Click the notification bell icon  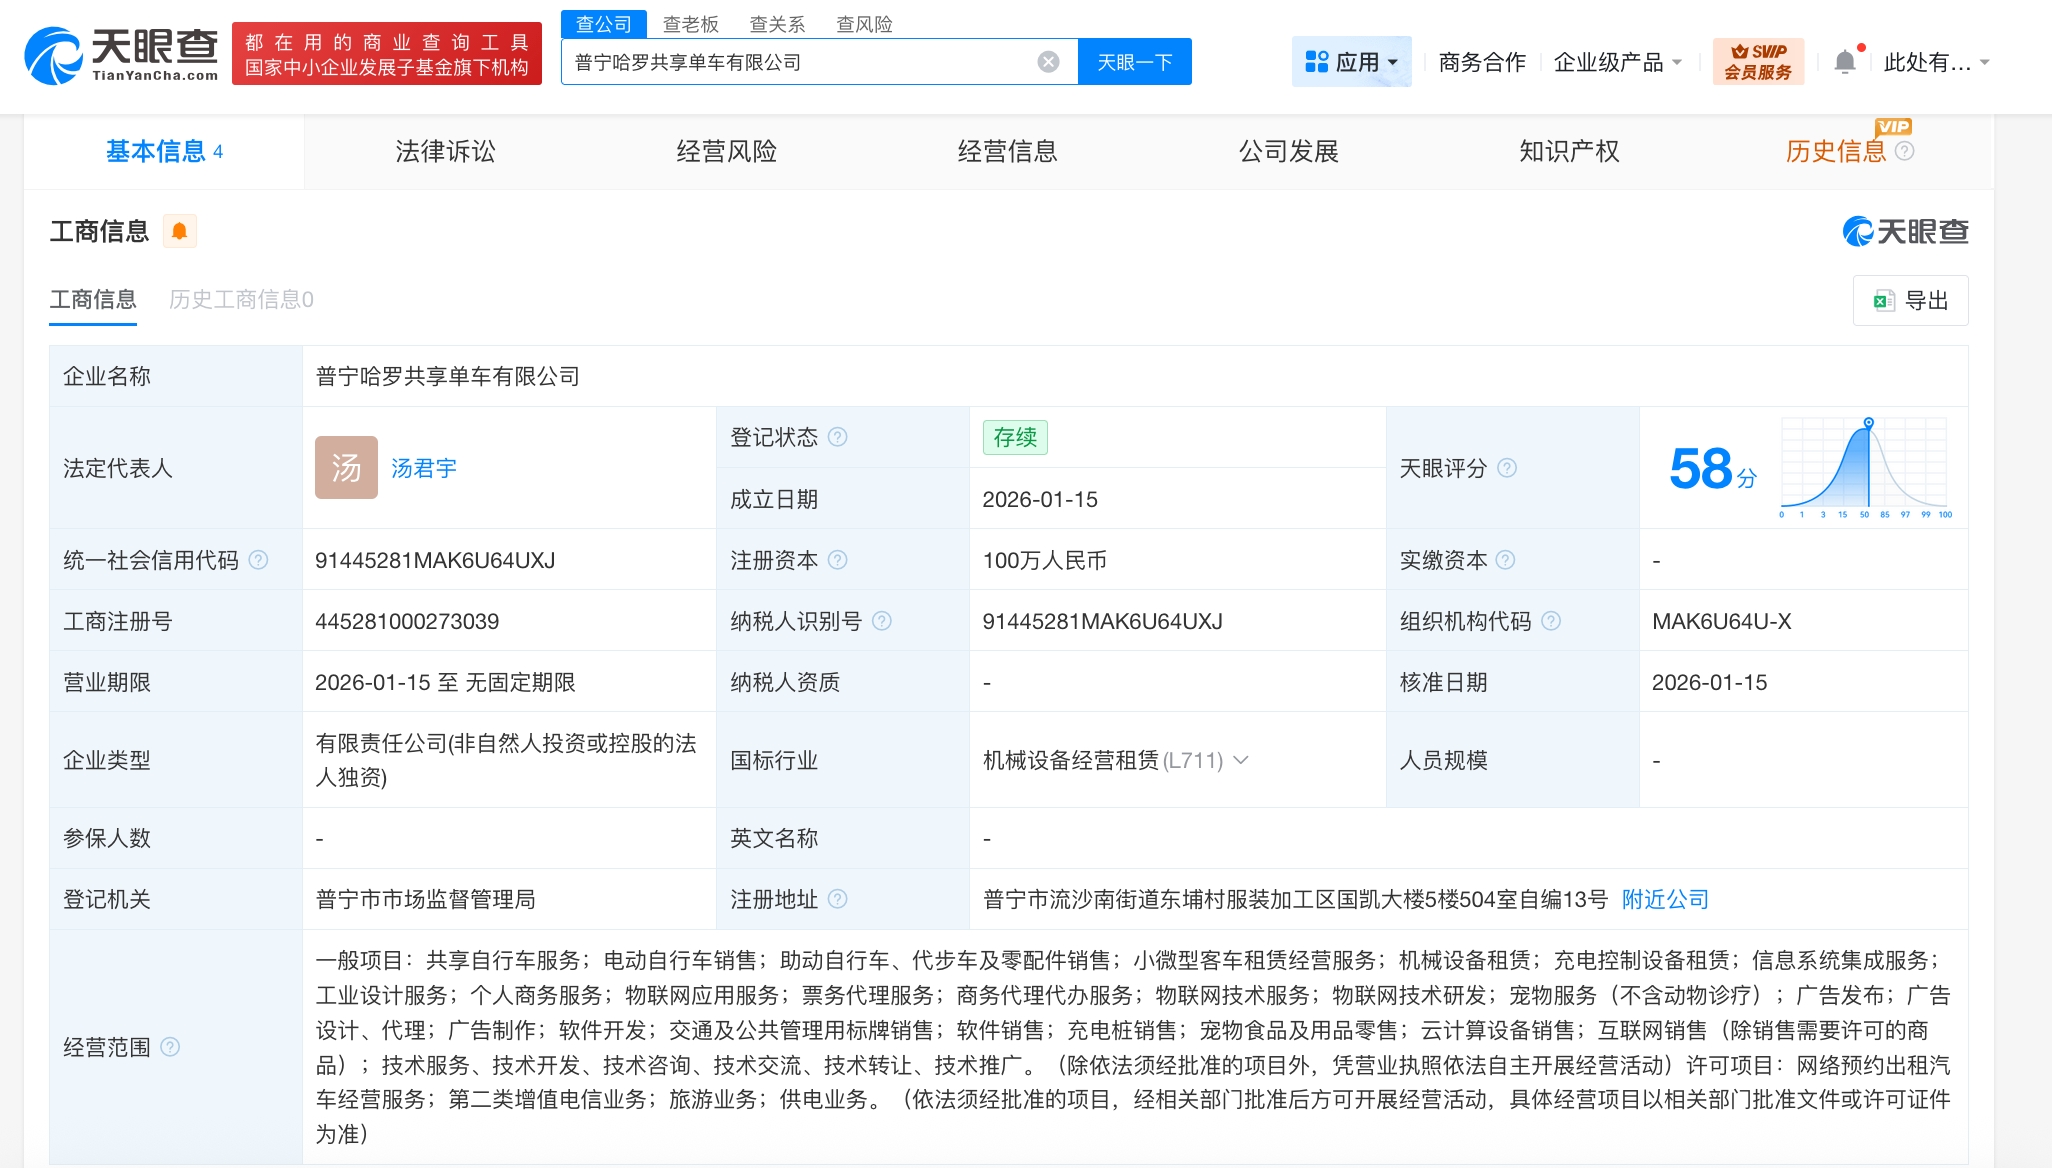[1845, 62]
